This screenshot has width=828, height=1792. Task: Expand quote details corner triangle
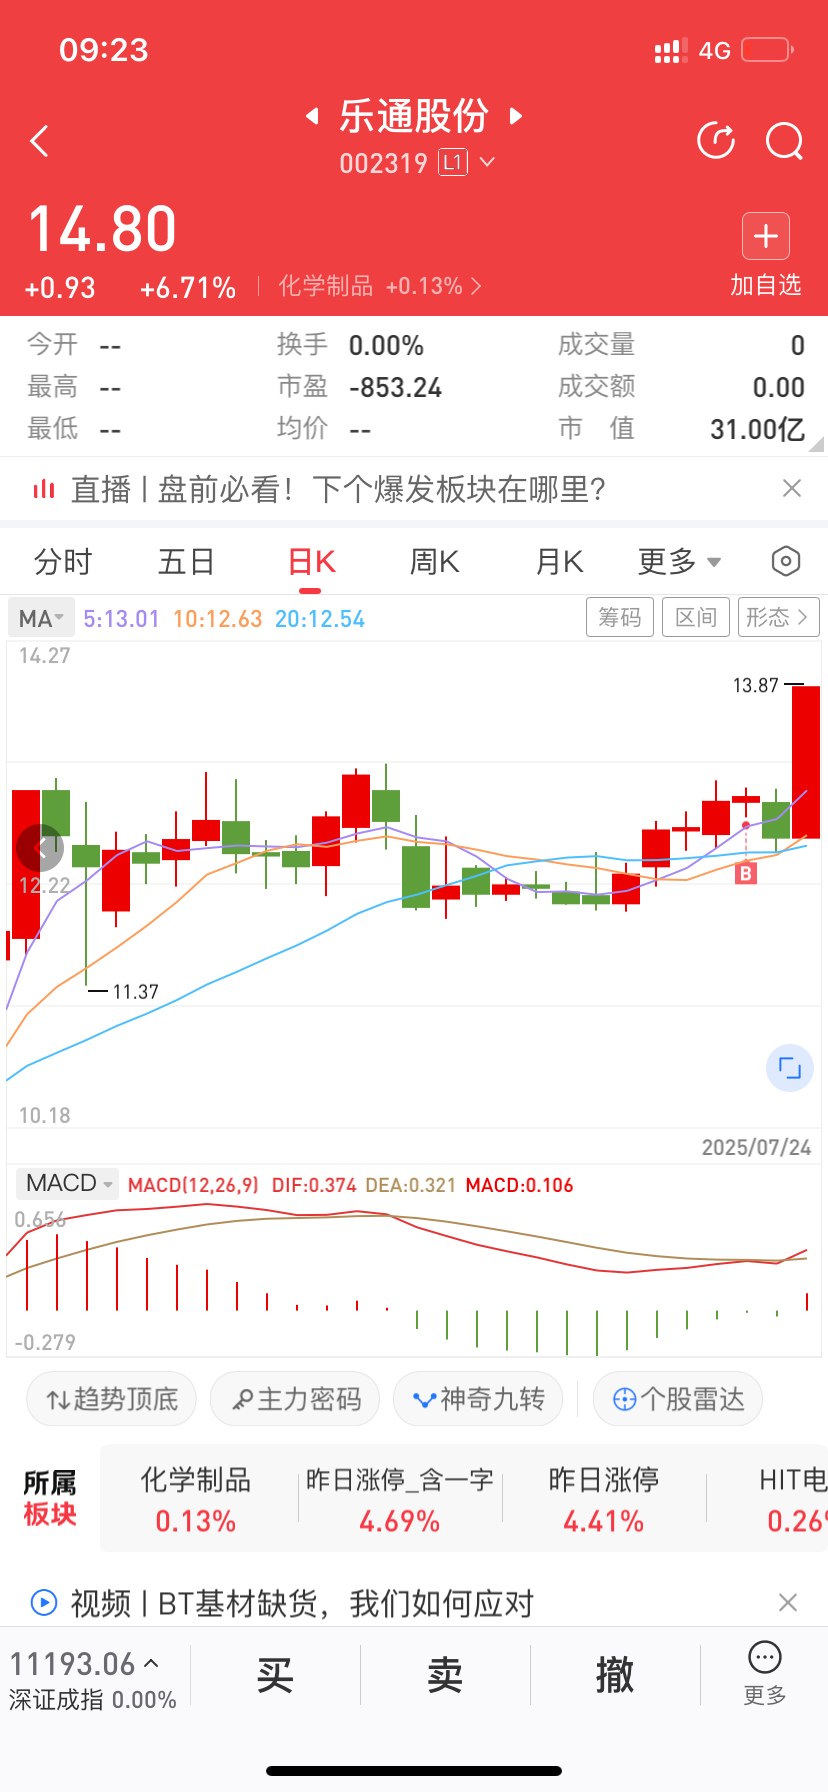point(817,444)
